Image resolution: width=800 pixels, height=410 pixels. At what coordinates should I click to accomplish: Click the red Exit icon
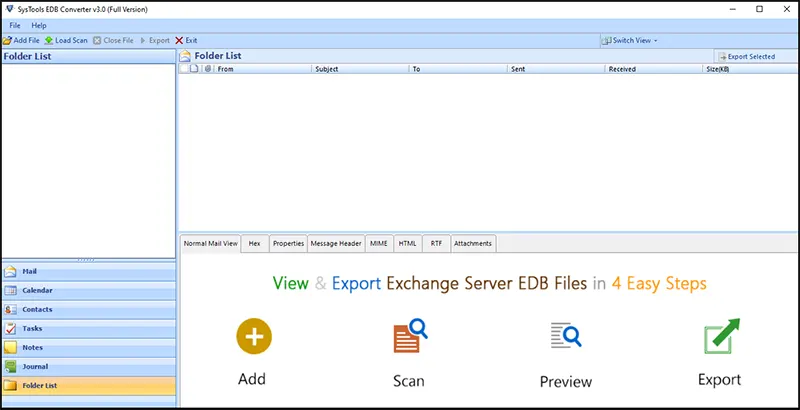click(179, 40)
